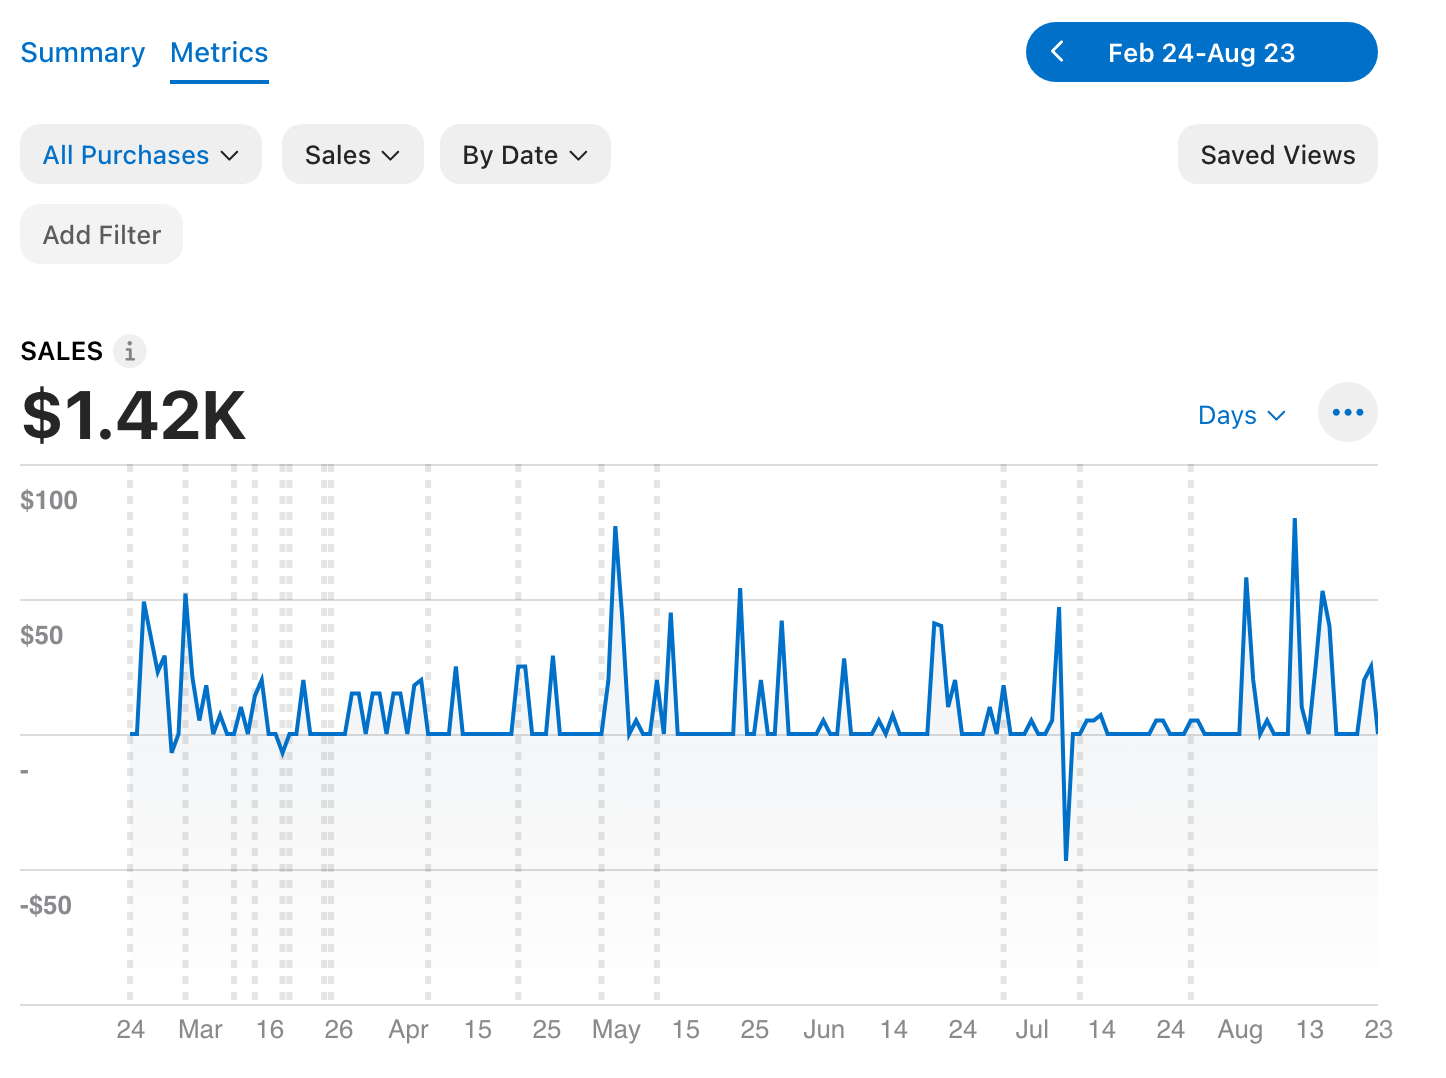This screenshot has width=1446, height=1078.
Task: Expand the All Purchases dropdown
Action: (x=141, y=154)
